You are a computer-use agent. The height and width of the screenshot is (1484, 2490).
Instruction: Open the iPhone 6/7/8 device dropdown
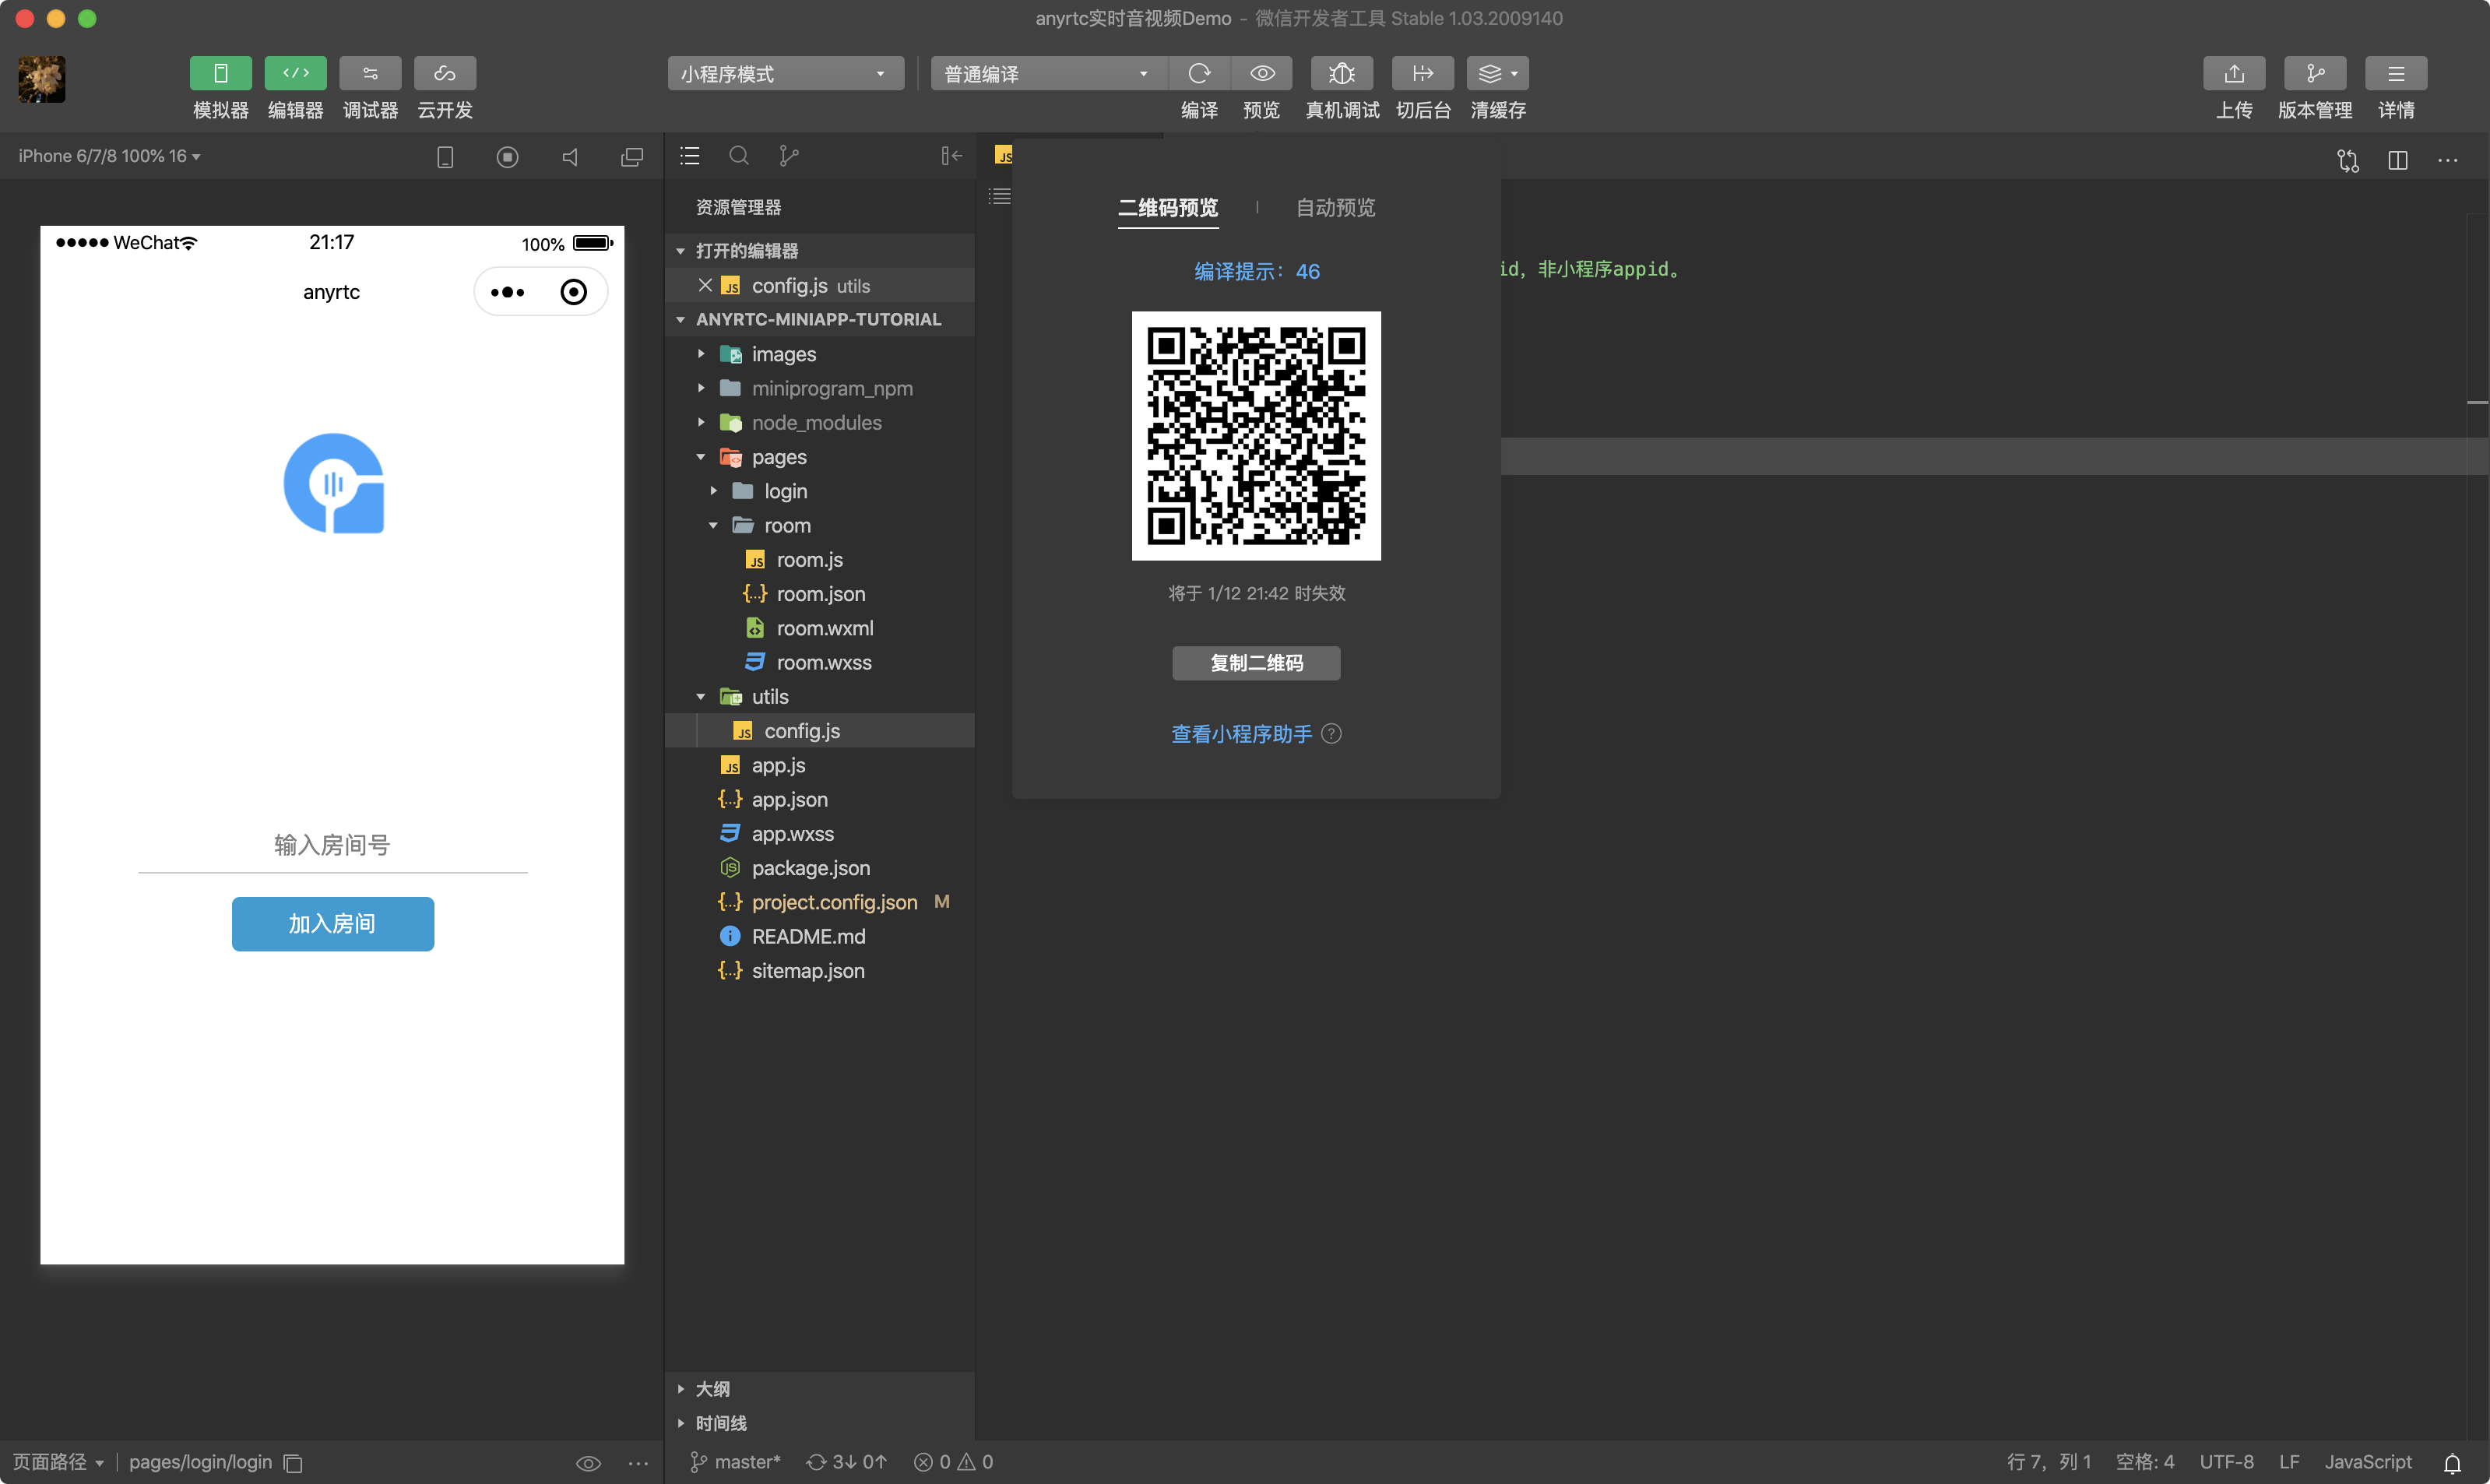pyautogui.click(x=109, y=156)
